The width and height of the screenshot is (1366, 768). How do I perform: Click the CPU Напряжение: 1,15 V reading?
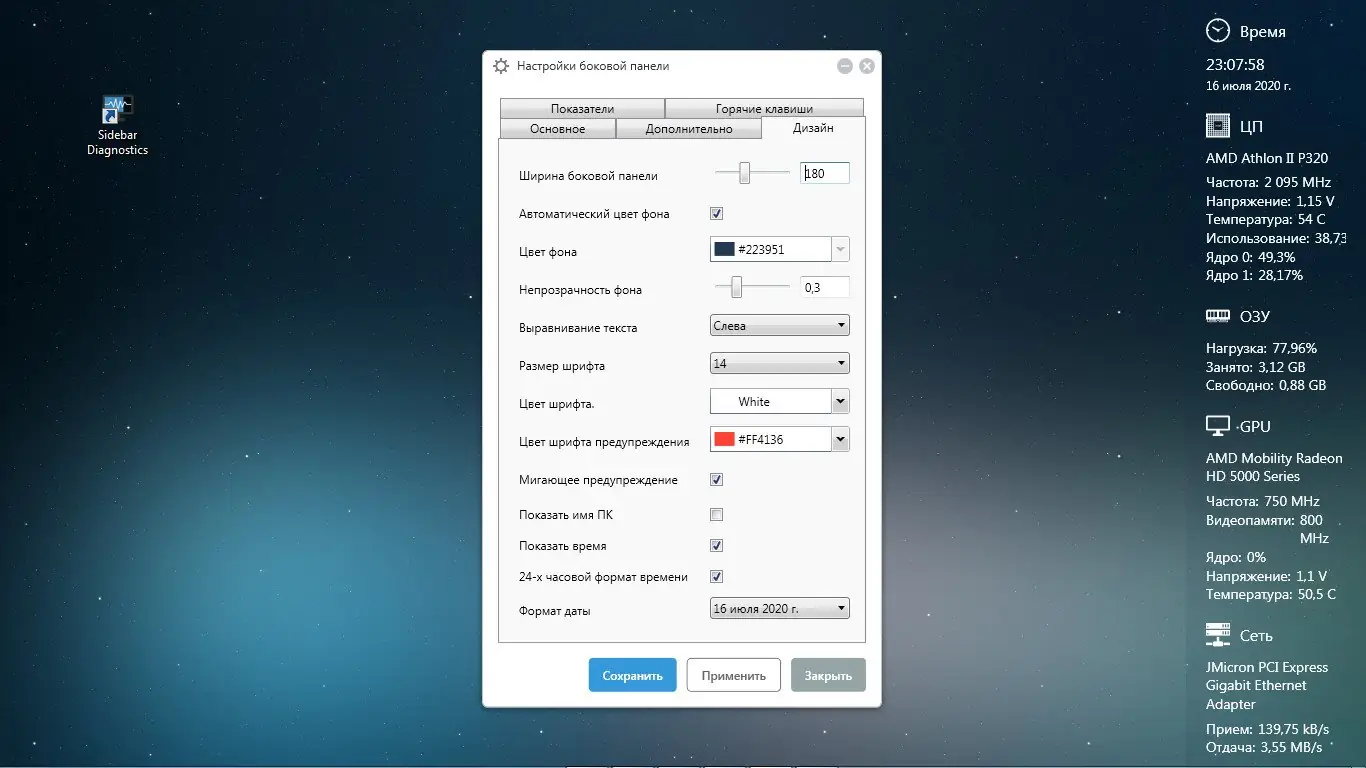pos(1270,201)
